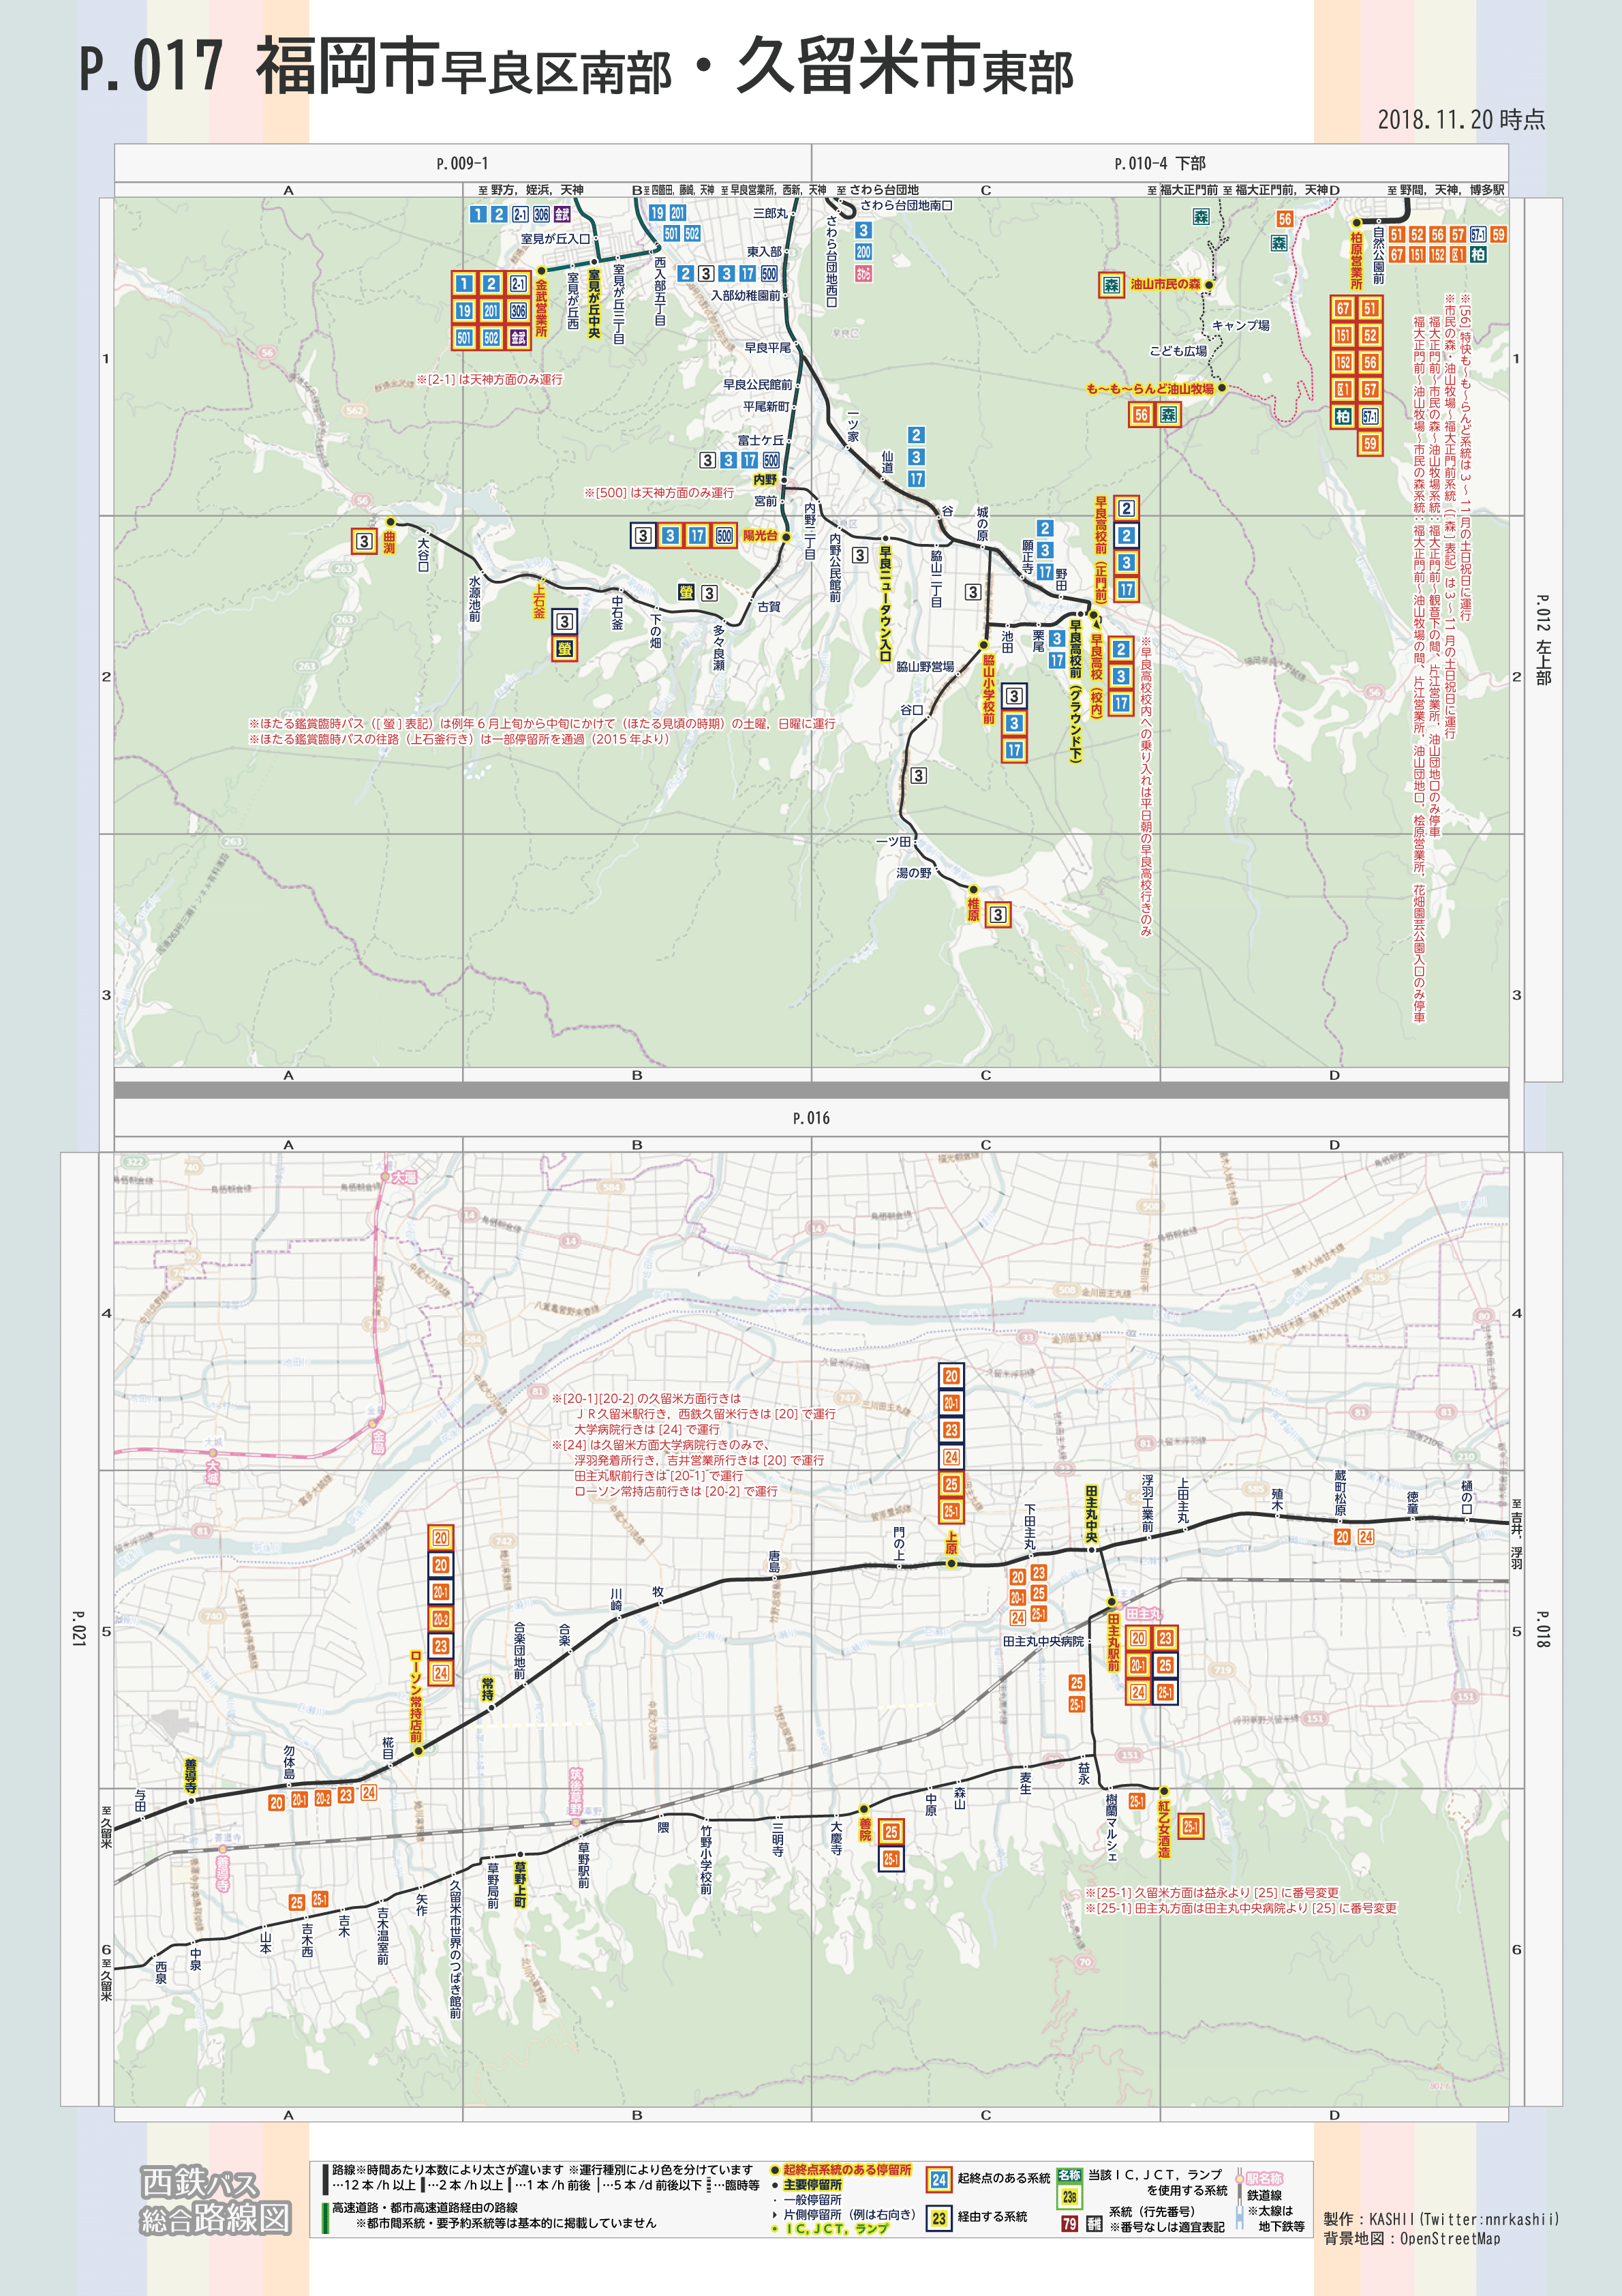This screenshot has width=1622, height=2296.
Task: Select the note ※[2-1]は天神方面のみ運行
Action: pos(490,379)
